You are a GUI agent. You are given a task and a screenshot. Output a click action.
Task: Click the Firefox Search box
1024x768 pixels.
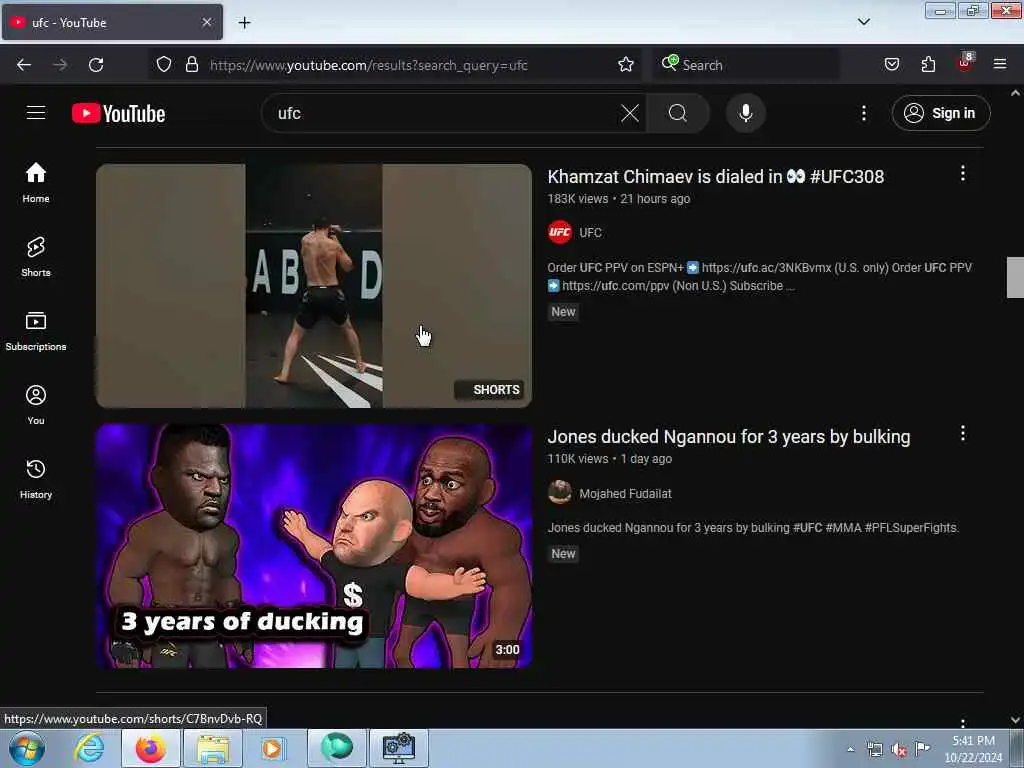(746, 65)
